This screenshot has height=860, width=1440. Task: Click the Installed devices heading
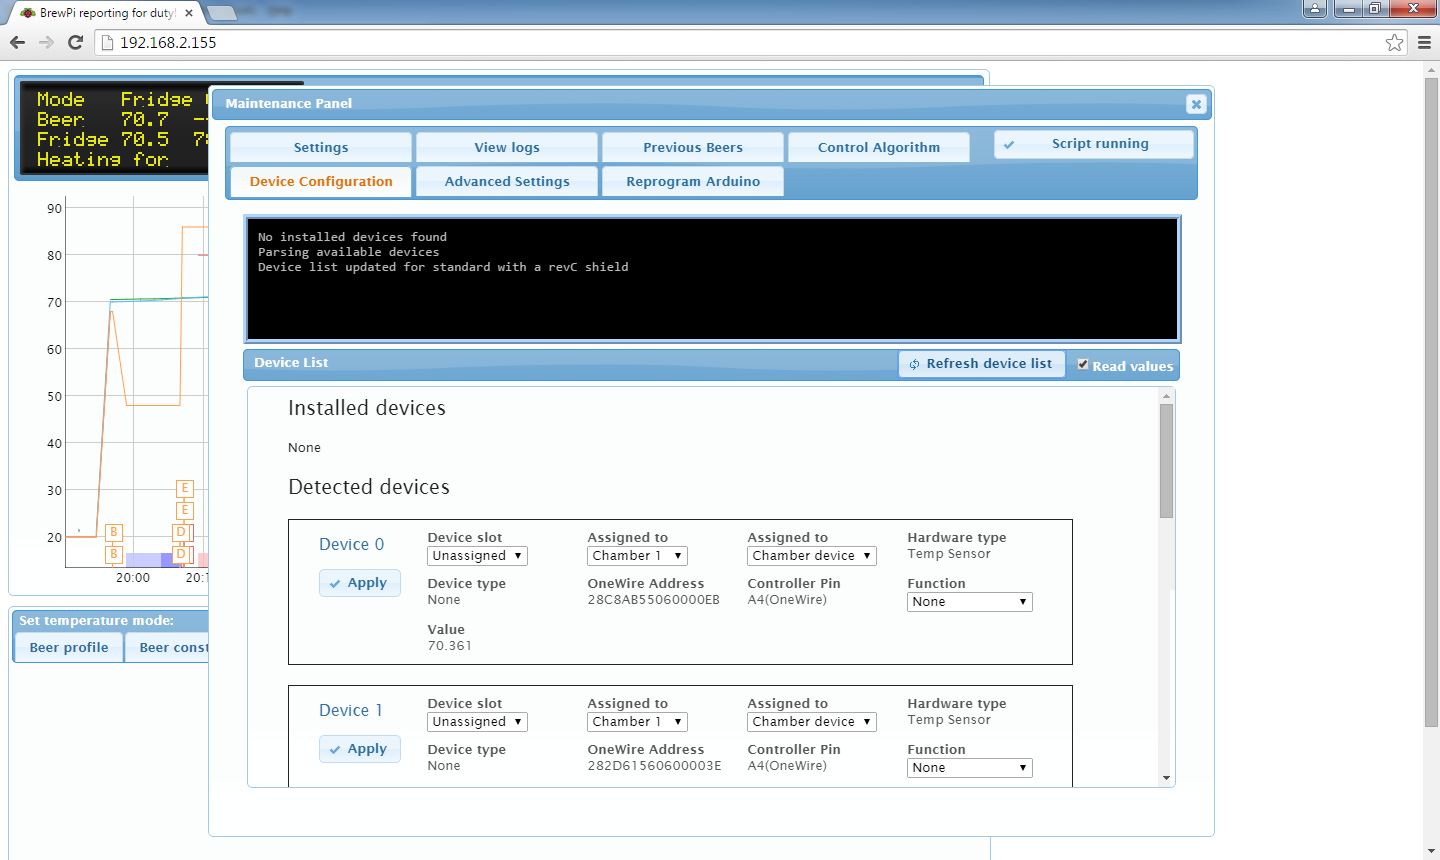367,408
